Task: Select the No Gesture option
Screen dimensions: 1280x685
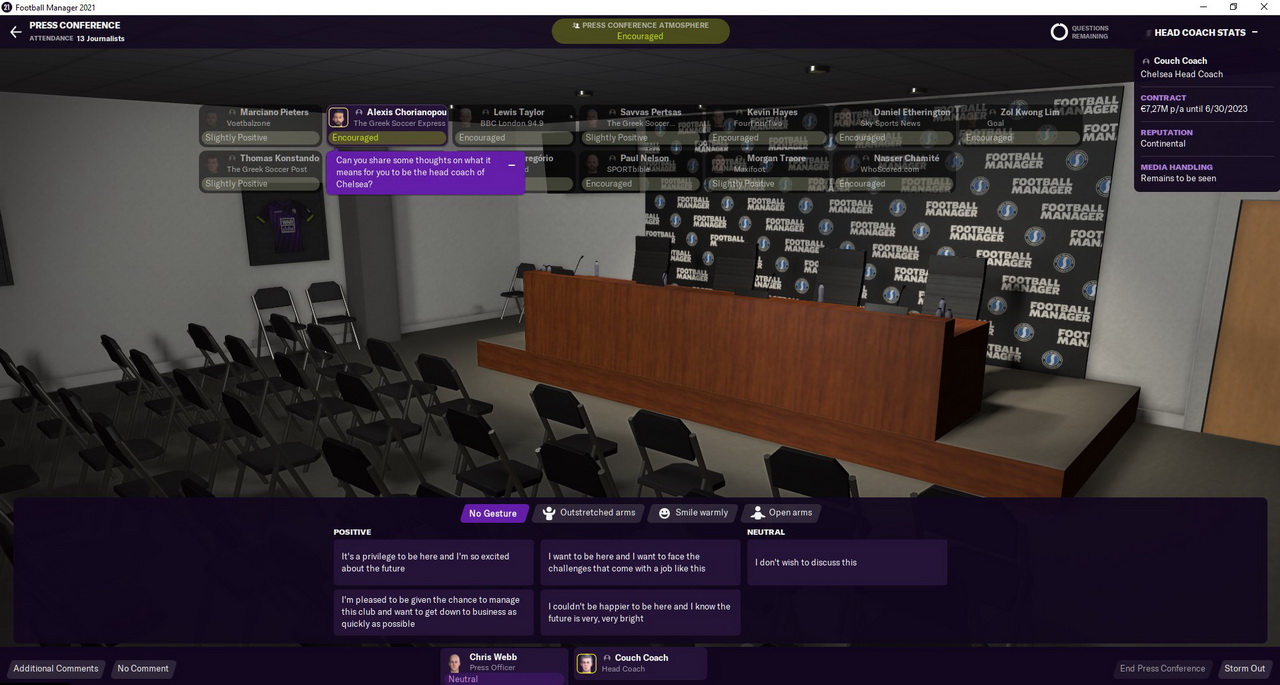Action: pyautogui.click(x=493, y=513)
